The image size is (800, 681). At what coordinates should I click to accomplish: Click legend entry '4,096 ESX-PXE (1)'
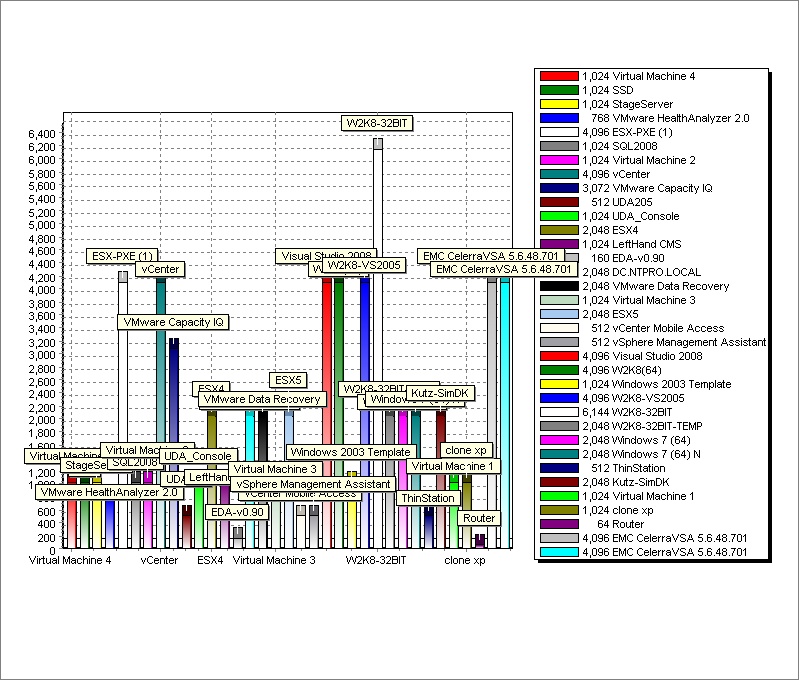[x=628, y=132]
